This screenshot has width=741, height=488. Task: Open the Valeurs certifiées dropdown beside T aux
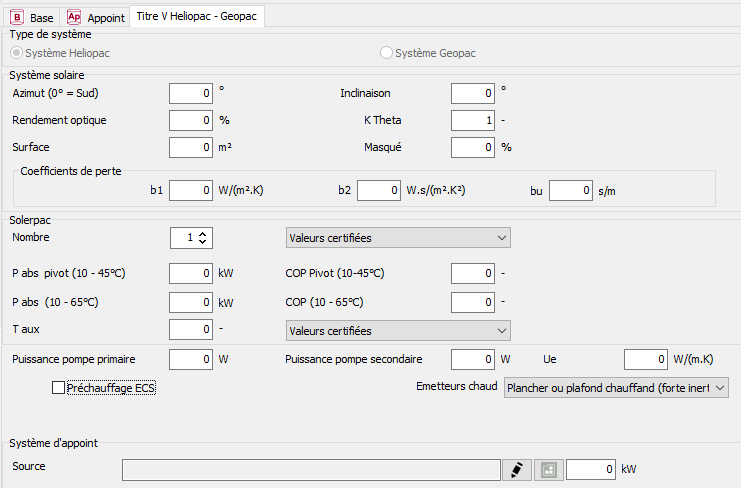pos(397,331)
